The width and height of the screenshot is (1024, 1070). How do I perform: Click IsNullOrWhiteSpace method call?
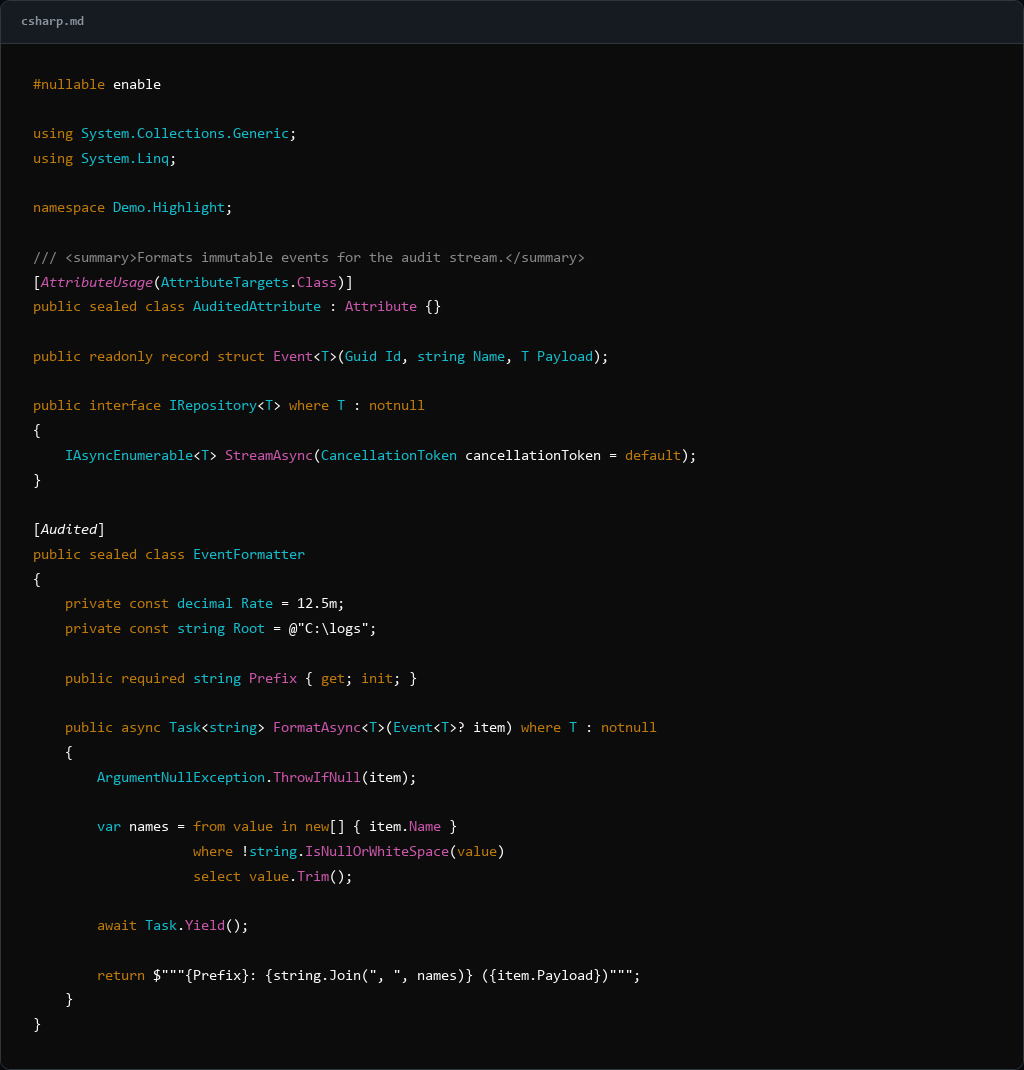pyautogui.click(x=377, y=852)
